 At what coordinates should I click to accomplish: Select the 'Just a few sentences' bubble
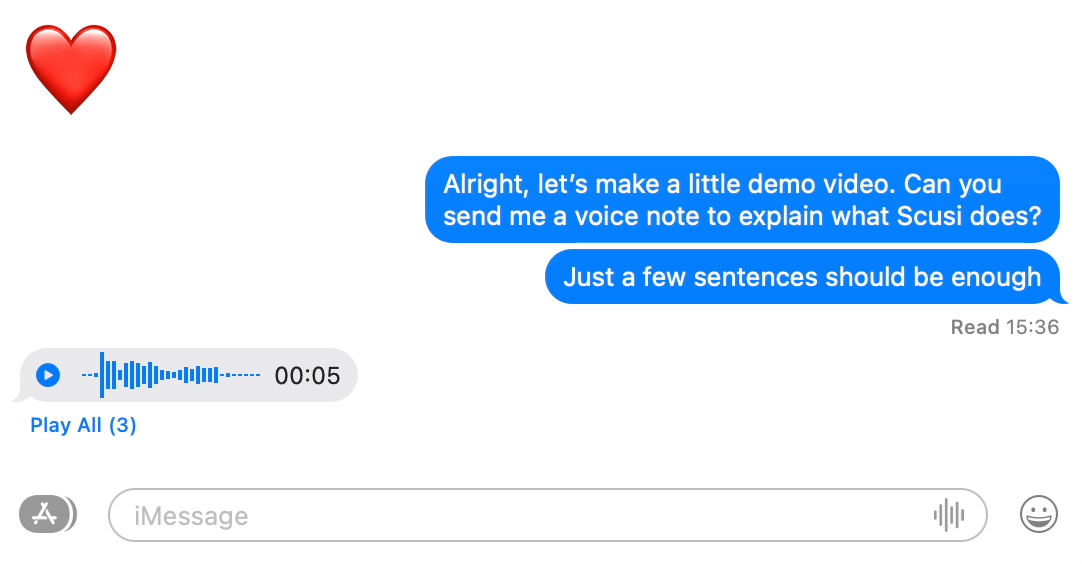point(801,276)
